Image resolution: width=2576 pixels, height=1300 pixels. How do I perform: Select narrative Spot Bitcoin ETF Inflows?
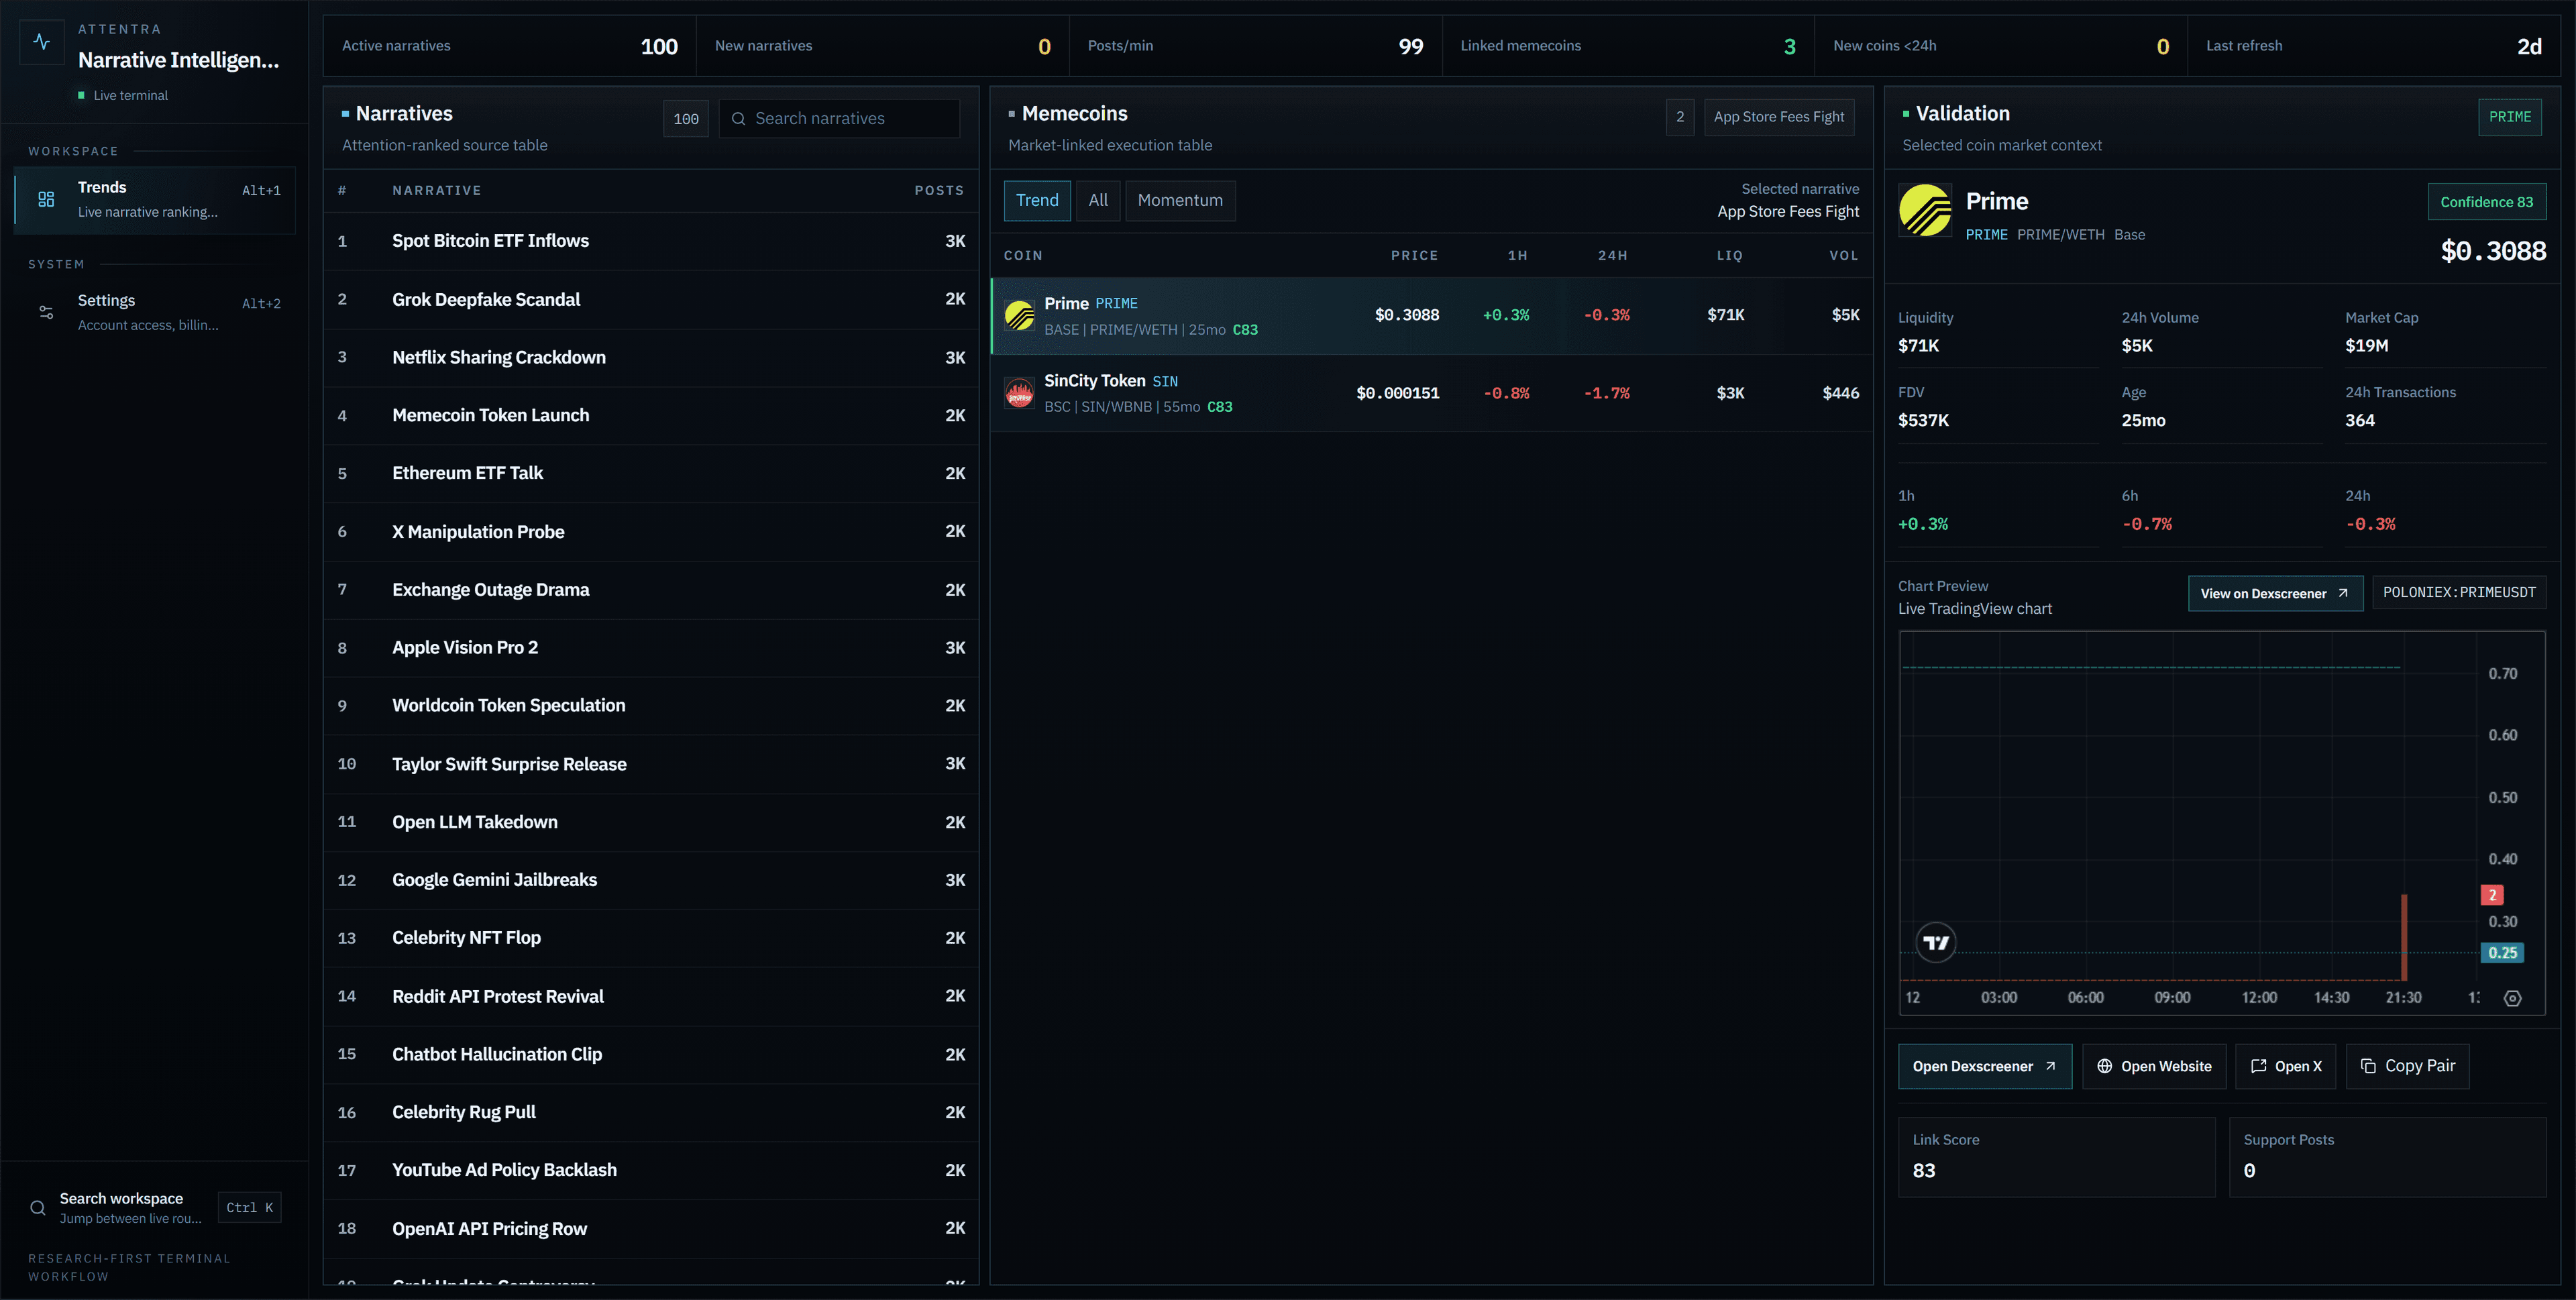pyautogui.click(x=651, y=241)
